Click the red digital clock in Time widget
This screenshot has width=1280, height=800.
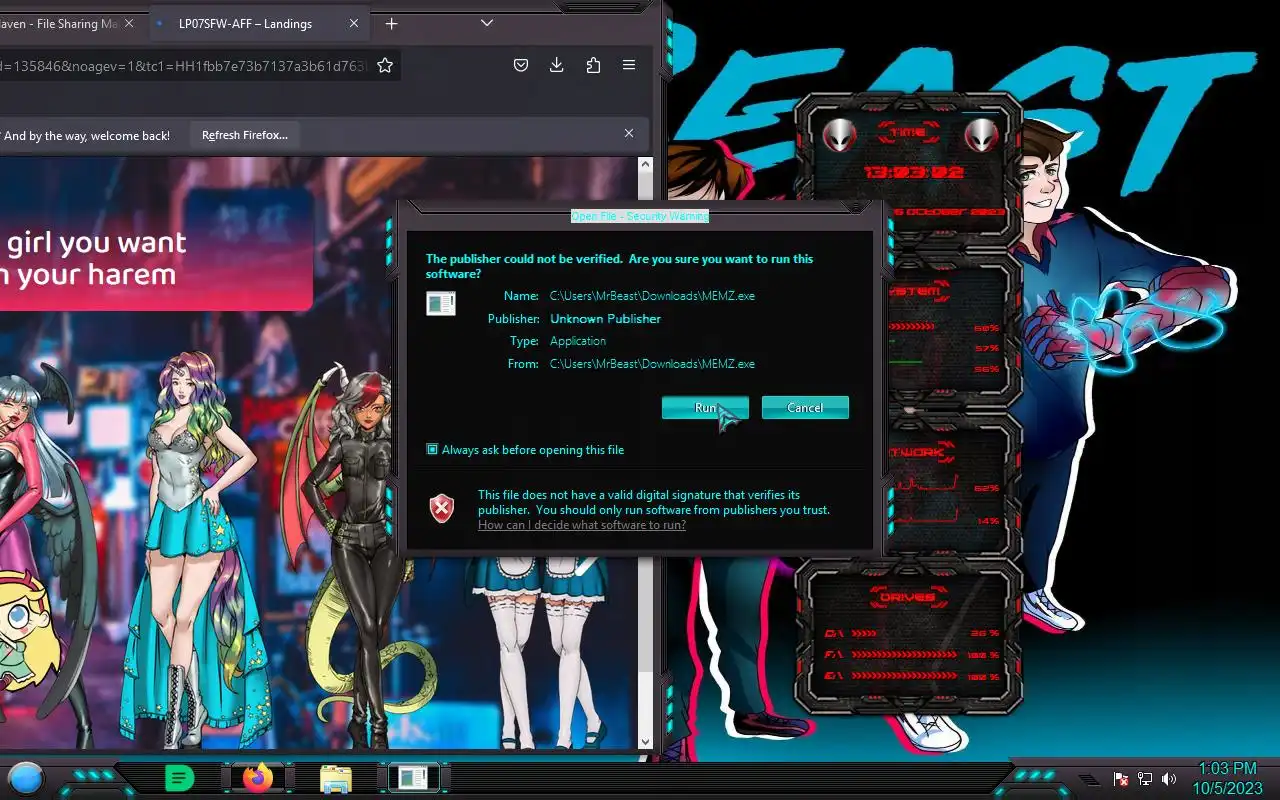[914, 172]
